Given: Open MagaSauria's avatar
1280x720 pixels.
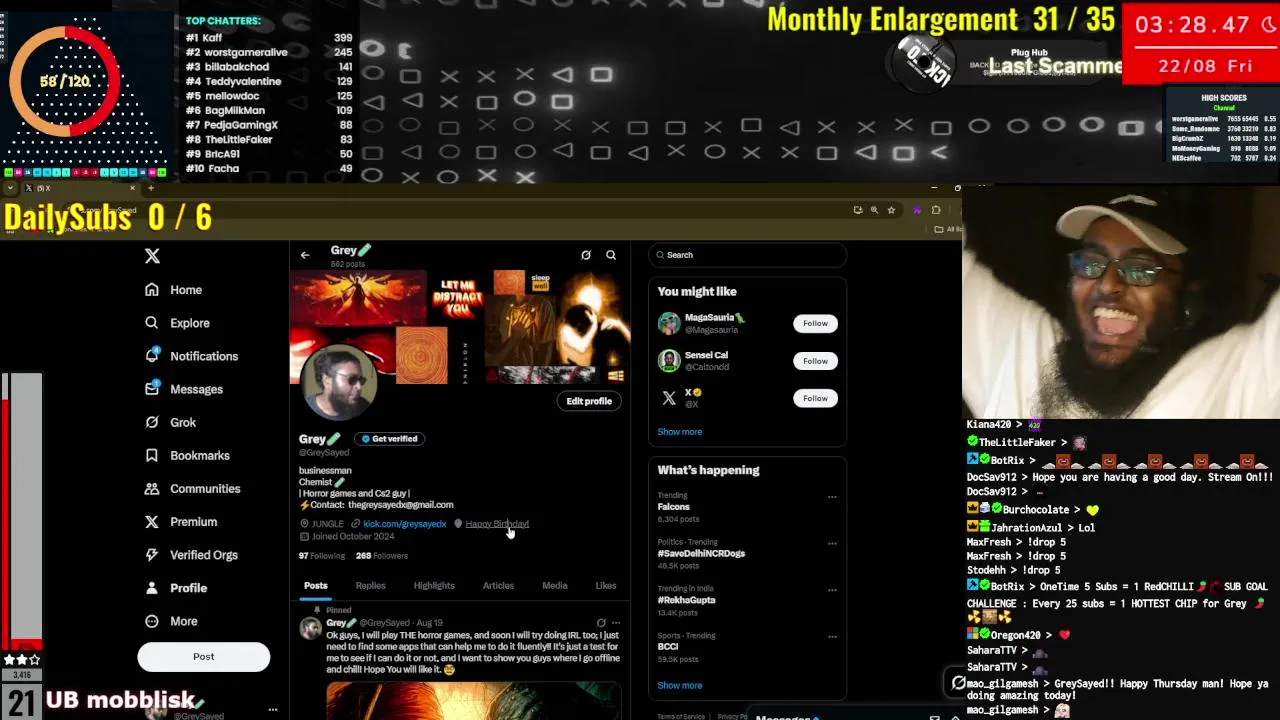Looking at the screenshot, I should click(669, 323).
